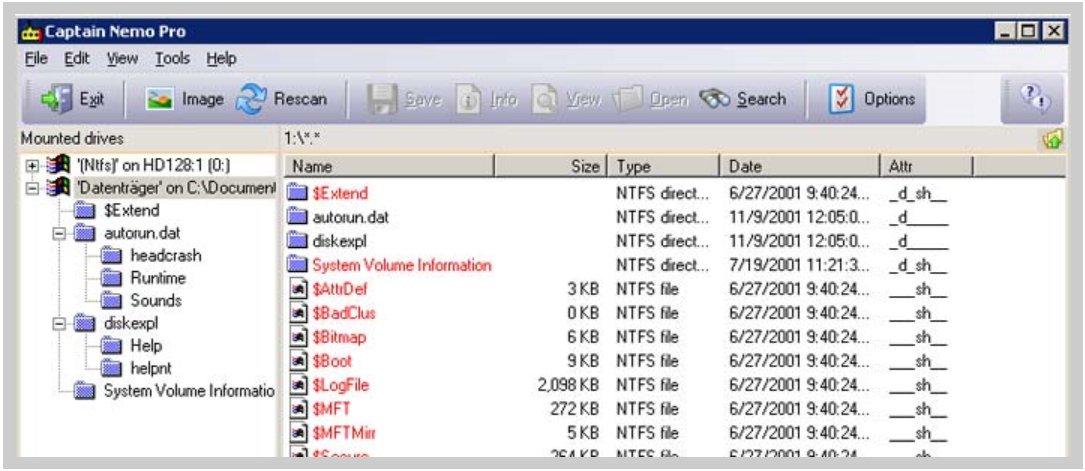Open the View menu
The height and width of the screenshot is (471, 1085).
122,59
